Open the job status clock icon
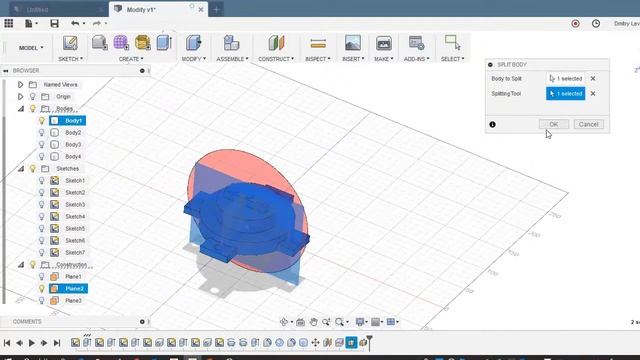 (596, 24)
